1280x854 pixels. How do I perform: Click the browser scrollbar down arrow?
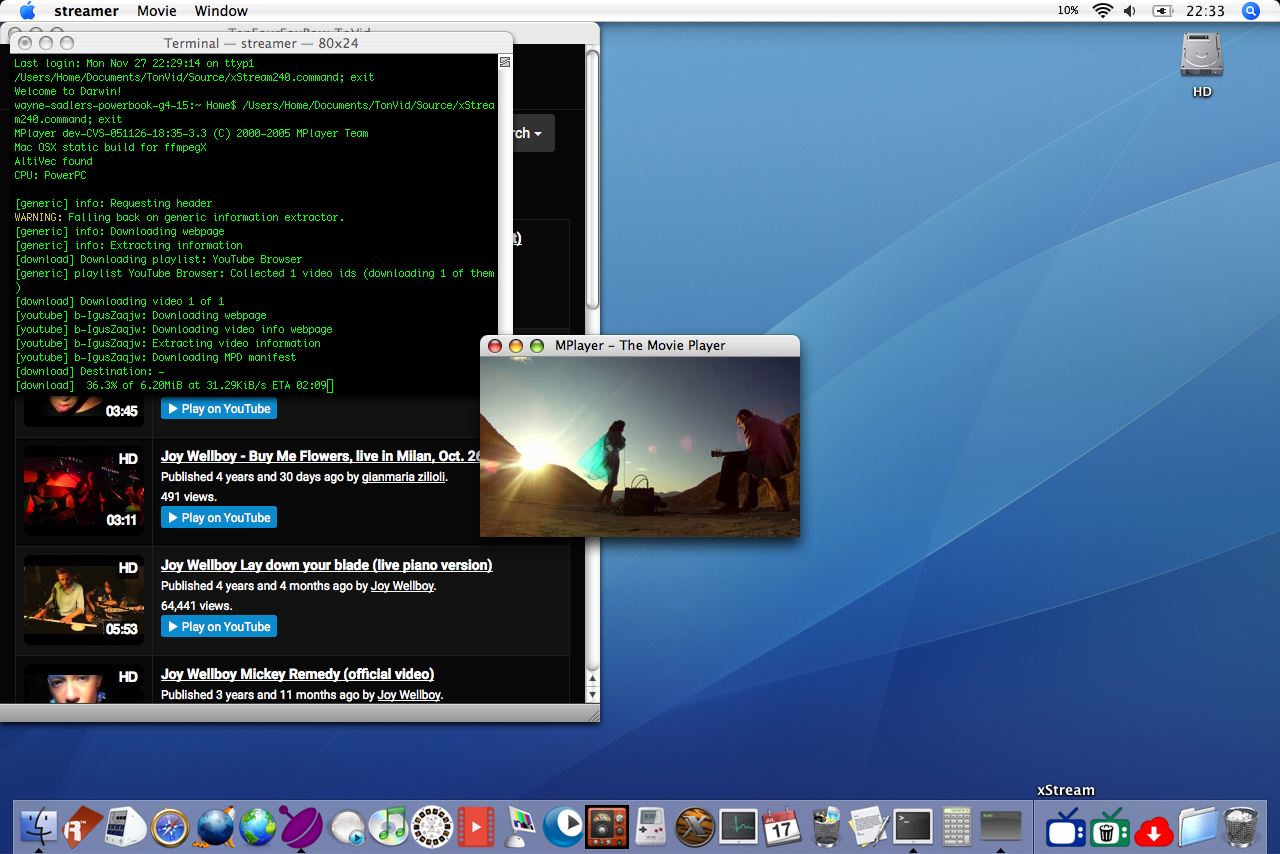[x=592, y=694]
